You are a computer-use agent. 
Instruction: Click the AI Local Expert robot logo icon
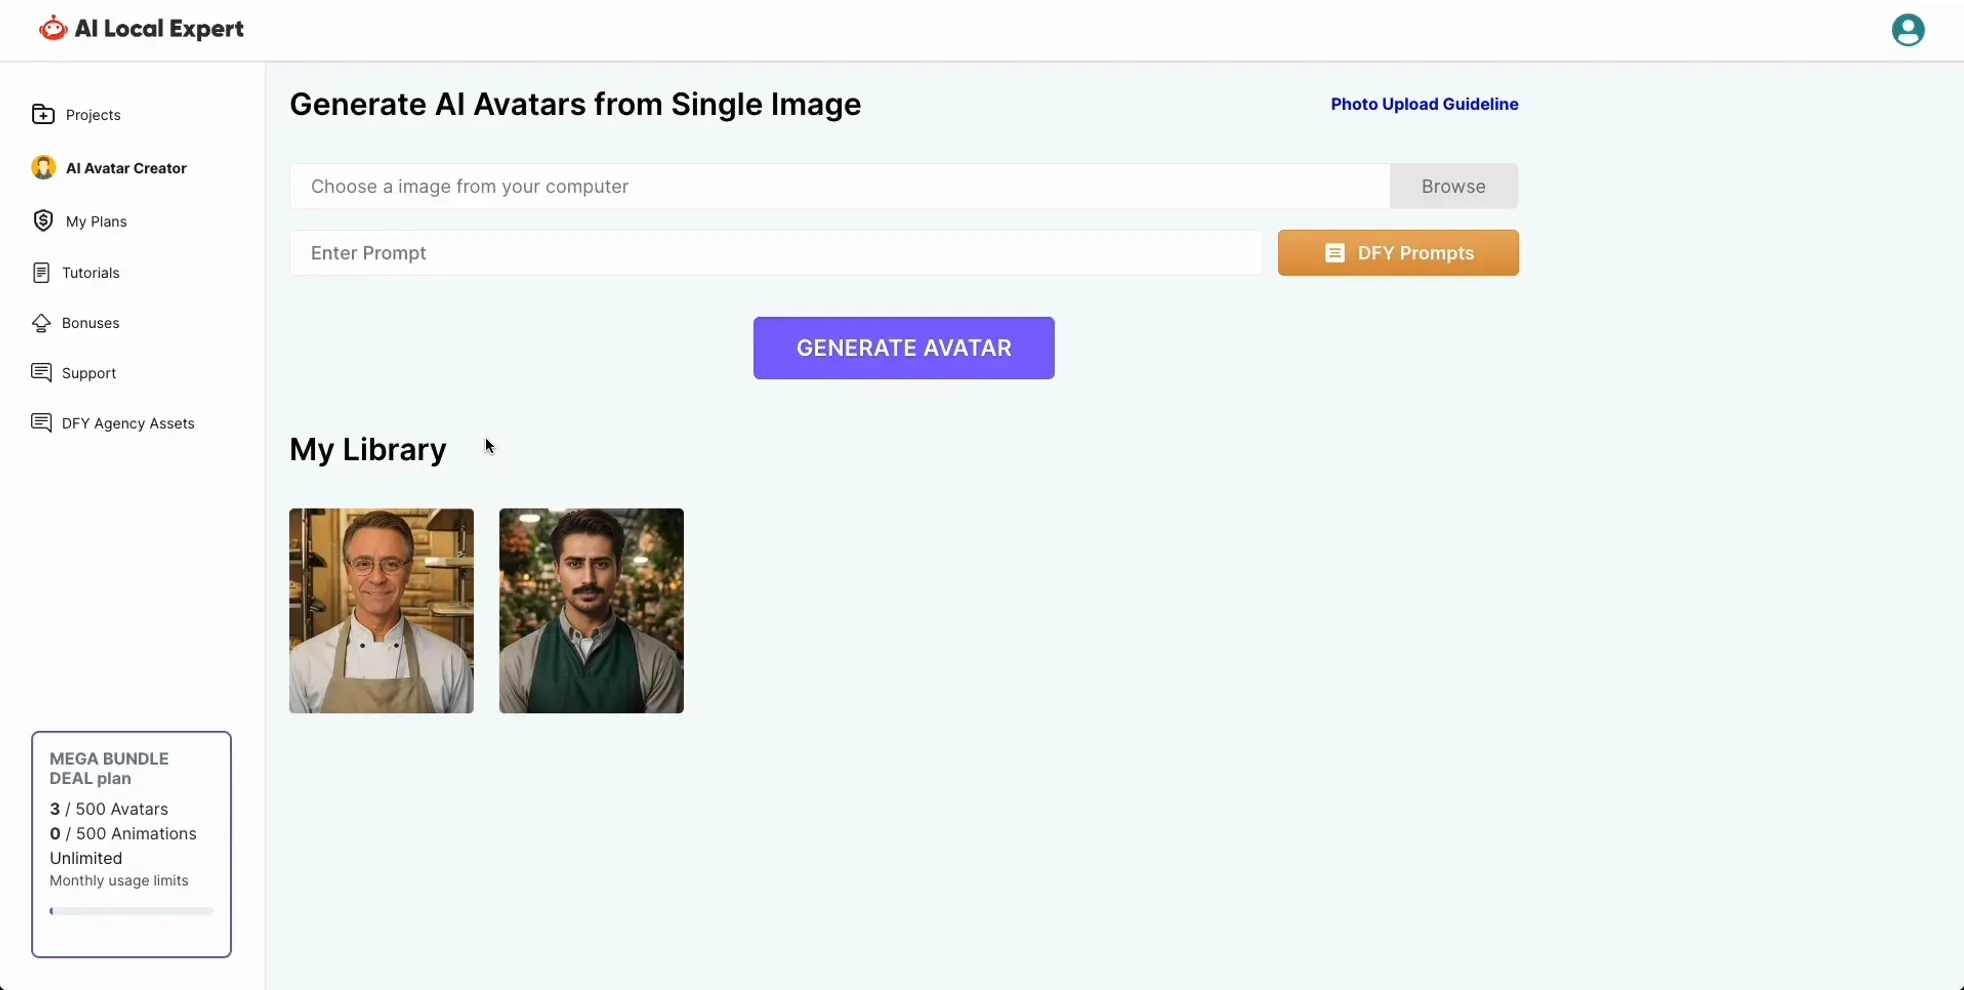click(x=53, y=29)
